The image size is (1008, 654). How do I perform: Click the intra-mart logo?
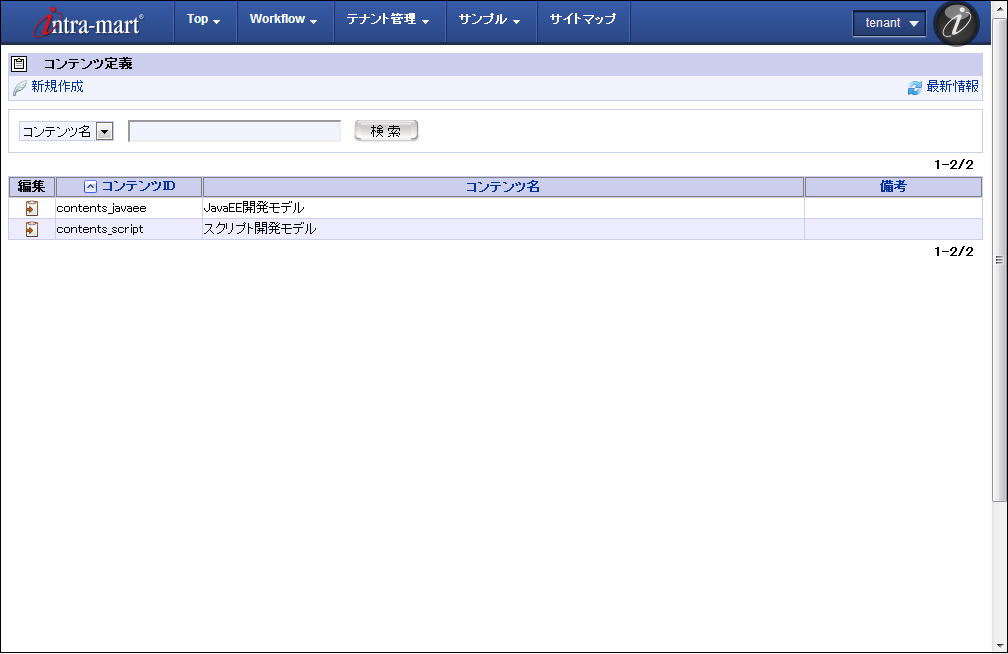coord(87,23)
